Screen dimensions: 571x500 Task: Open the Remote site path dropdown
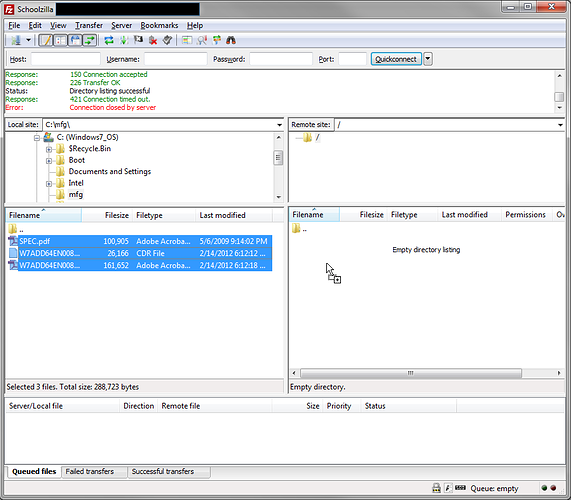pos(560,125)
